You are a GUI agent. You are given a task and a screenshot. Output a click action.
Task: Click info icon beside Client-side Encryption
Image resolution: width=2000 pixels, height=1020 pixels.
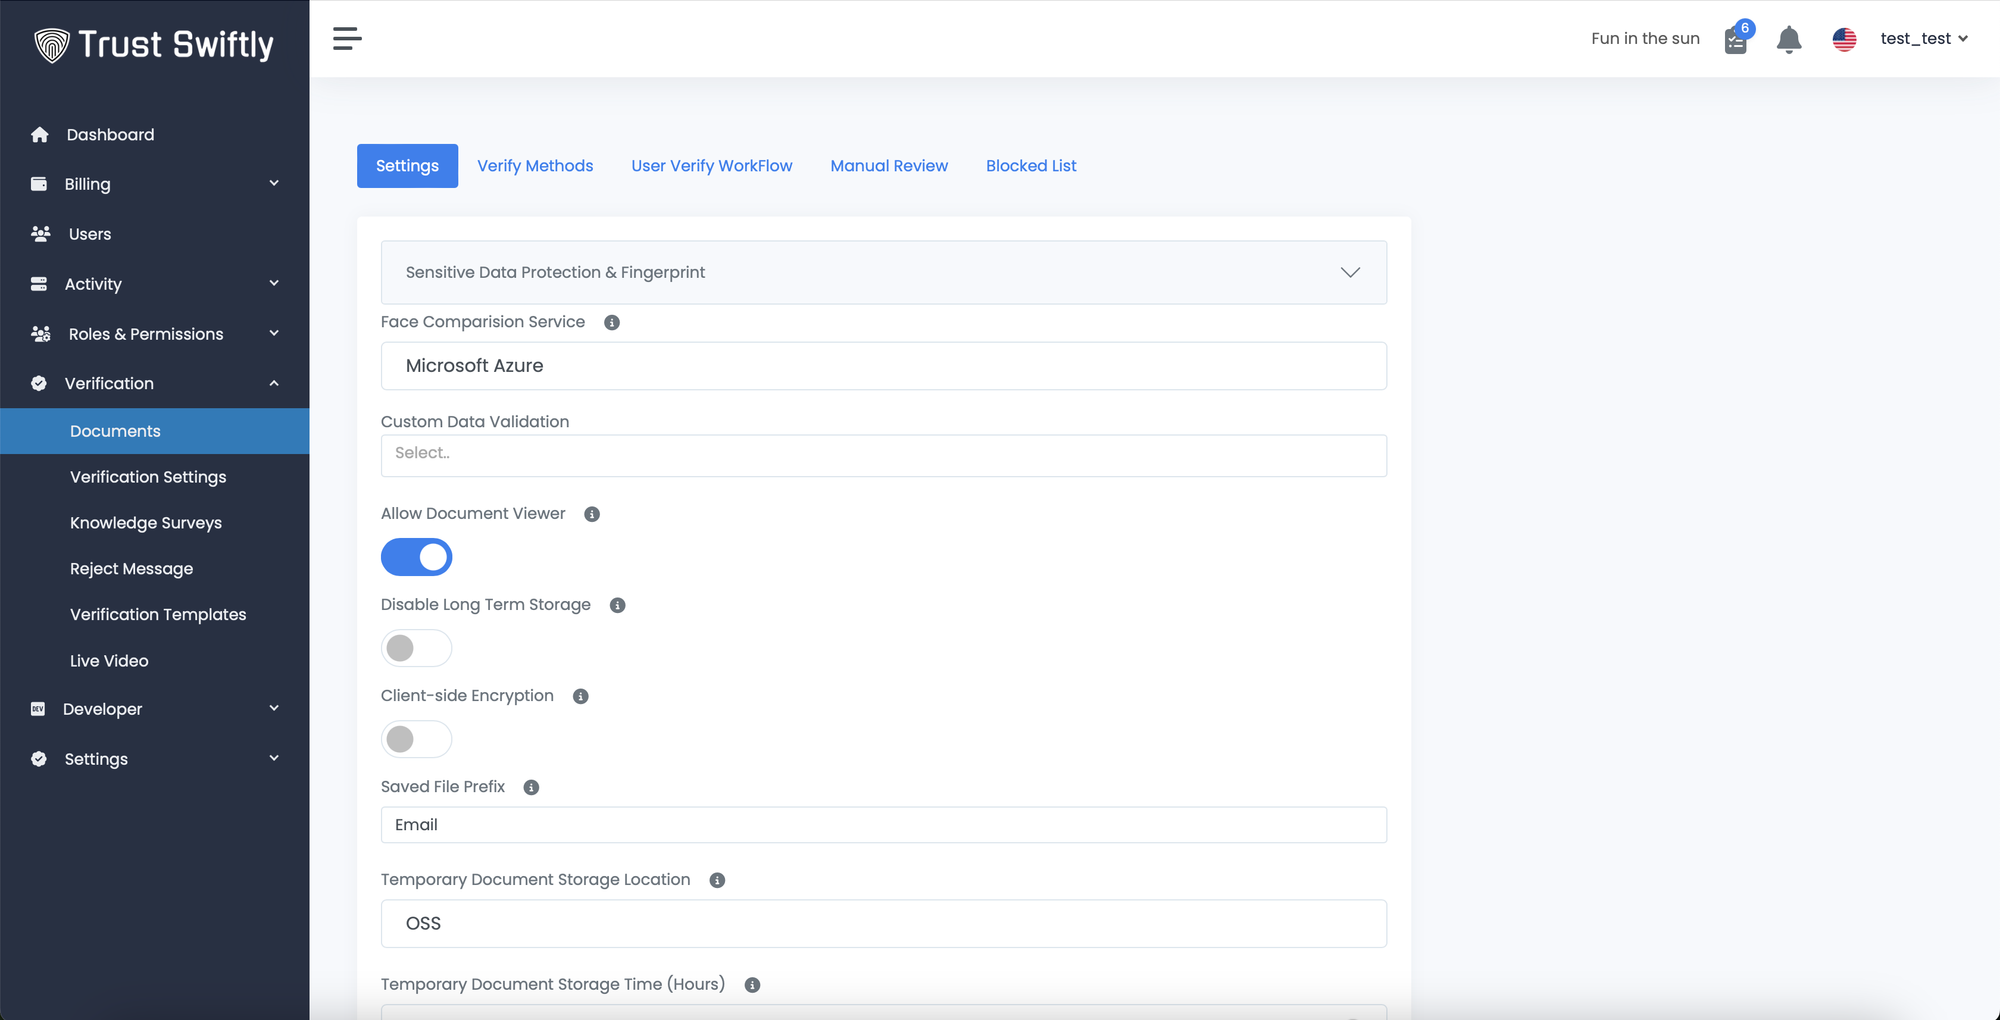[580, 696]
